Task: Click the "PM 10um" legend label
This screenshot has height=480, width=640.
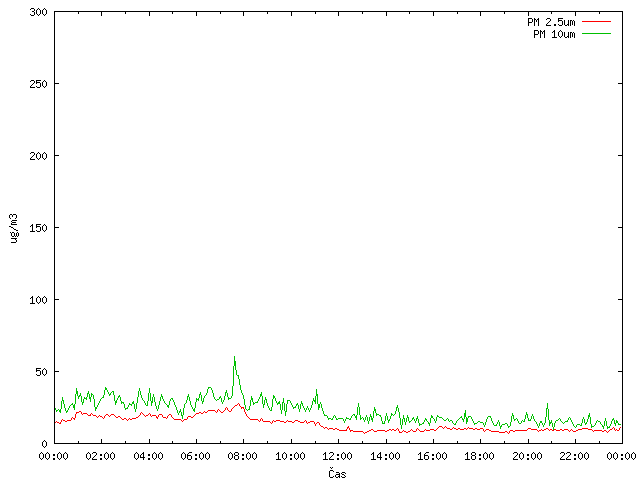Action: [x=554, y=34]
